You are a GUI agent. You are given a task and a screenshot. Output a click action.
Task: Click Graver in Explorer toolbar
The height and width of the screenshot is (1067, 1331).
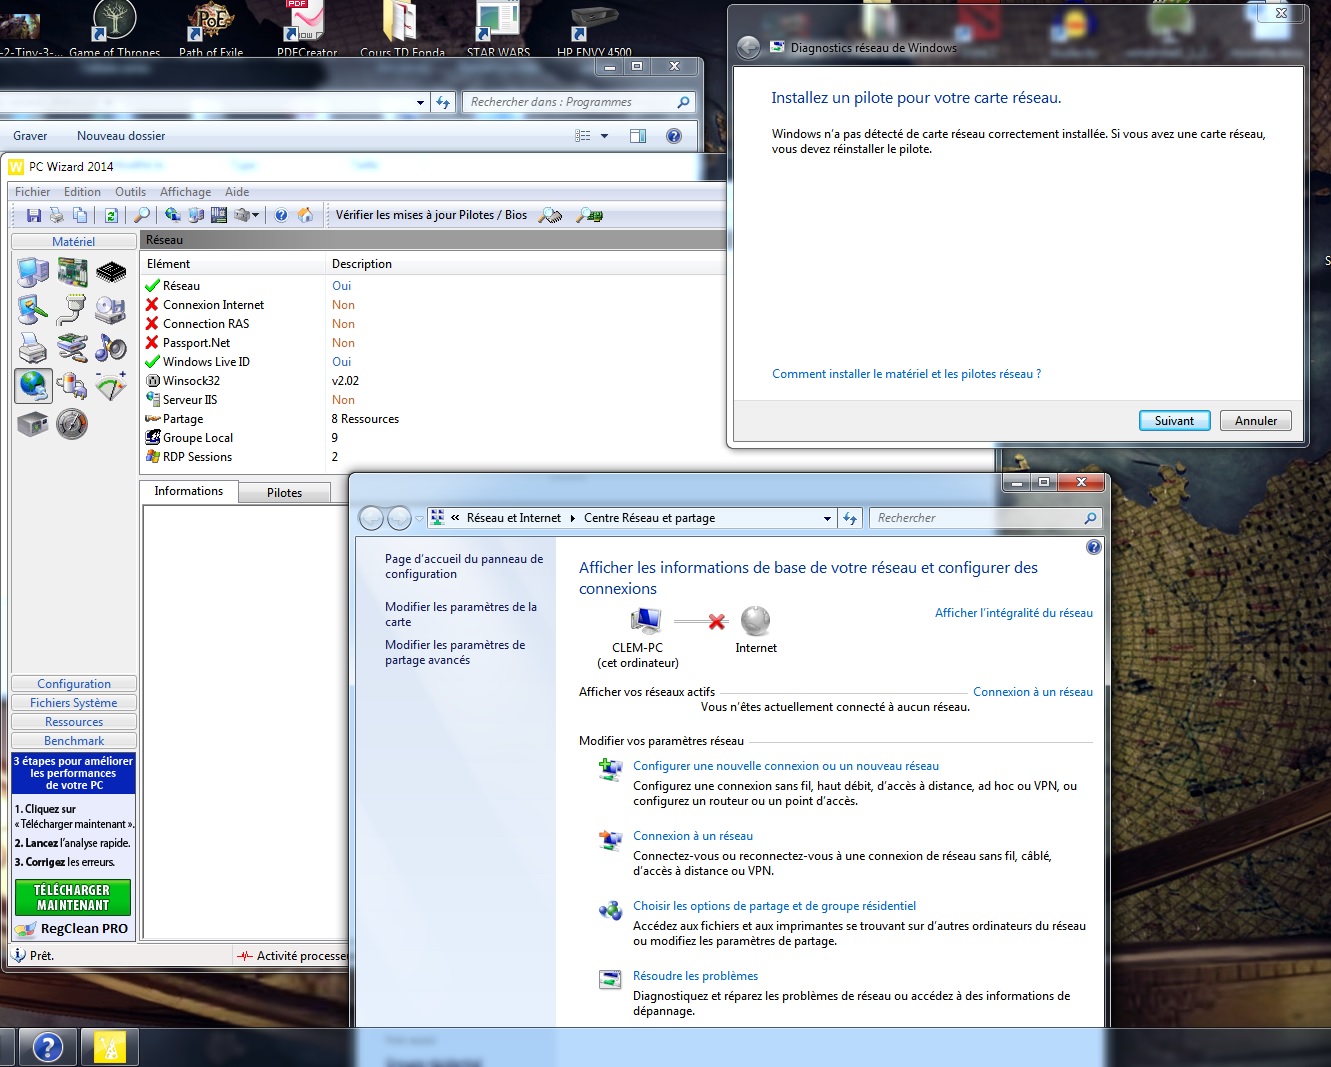click(x=30, y=136)
